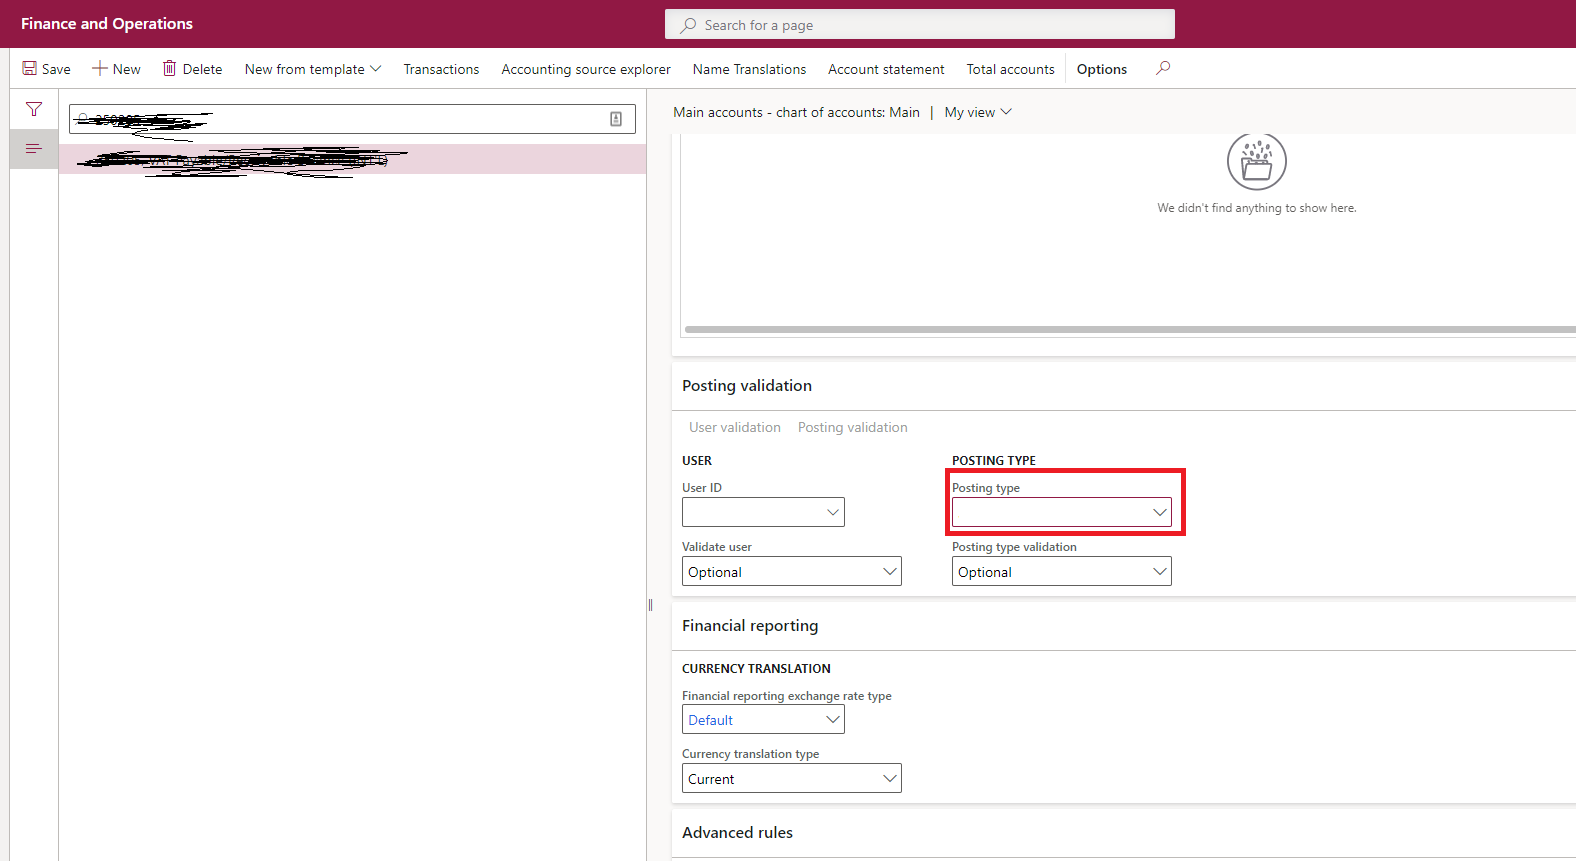This screenshot has height=861, width=1576.
Task: Click the Delete trash can icon
Action: [x=170, y=68]
